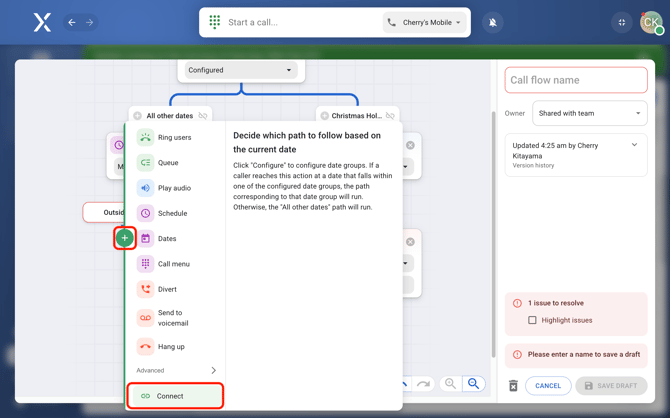Click the Cancel button
The height and width of the screenshot is (418, 670).
(547, 385)
